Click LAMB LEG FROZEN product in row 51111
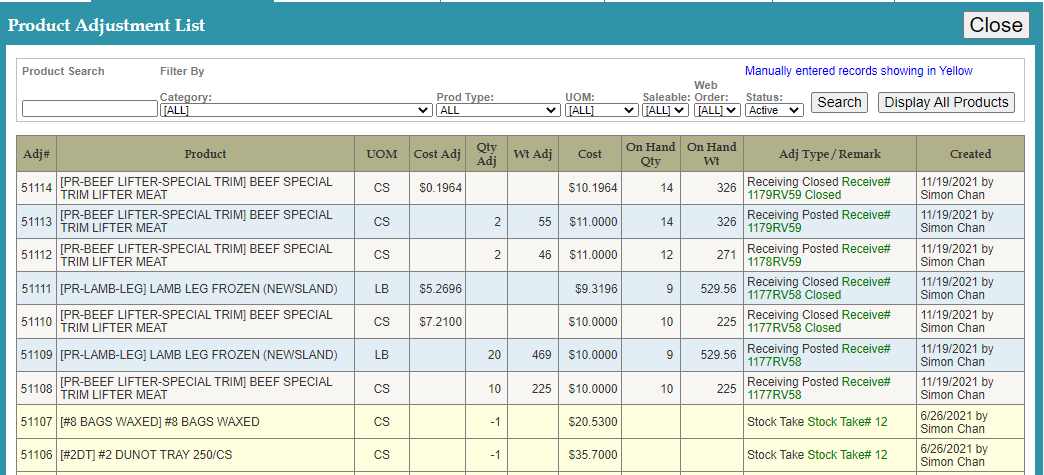The width and height of the screenshot is (1044, 475). click(x=198, y=288)
